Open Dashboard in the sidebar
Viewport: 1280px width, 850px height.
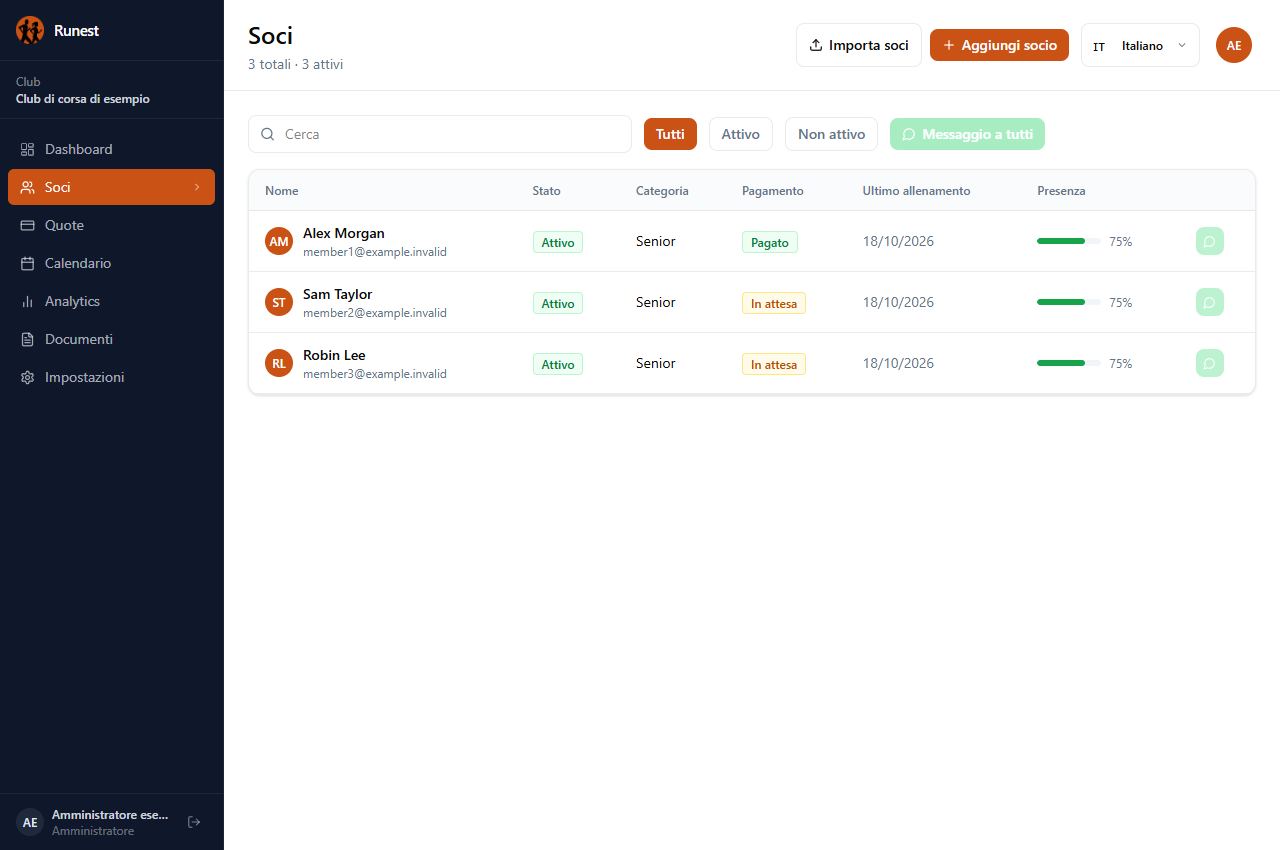[x=111, y=149]
